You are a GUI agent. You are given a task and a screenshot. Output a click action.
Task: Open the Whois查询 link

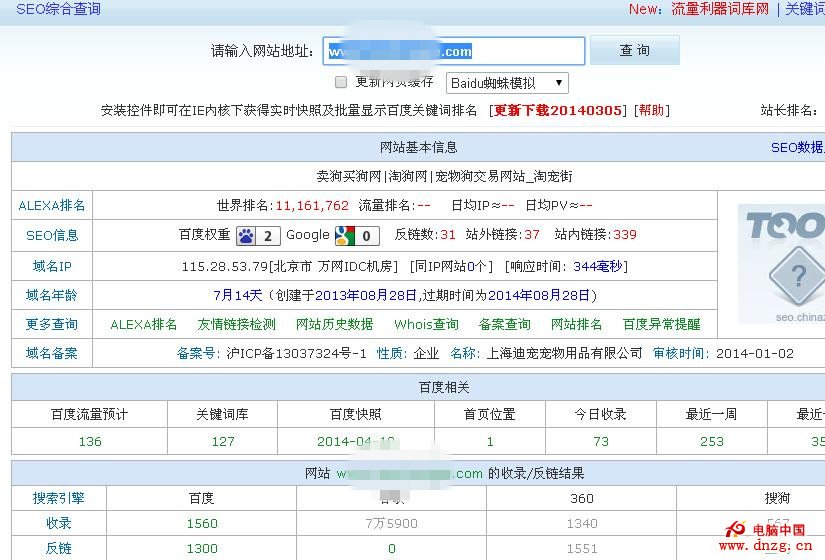tap(426, 324)
